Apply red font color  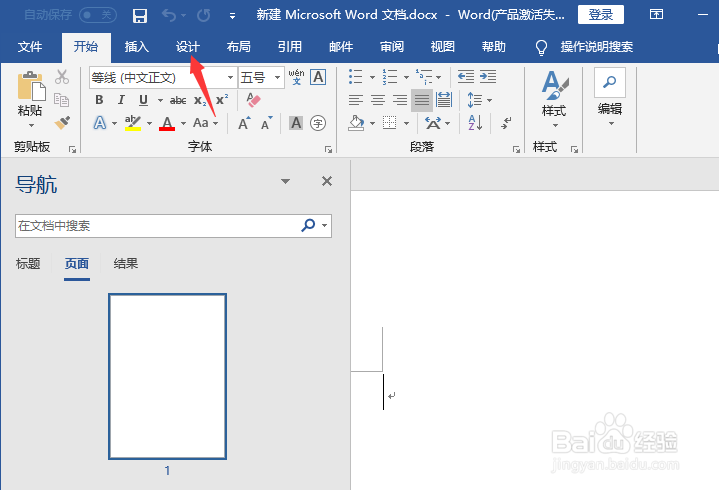coord(167,123)
